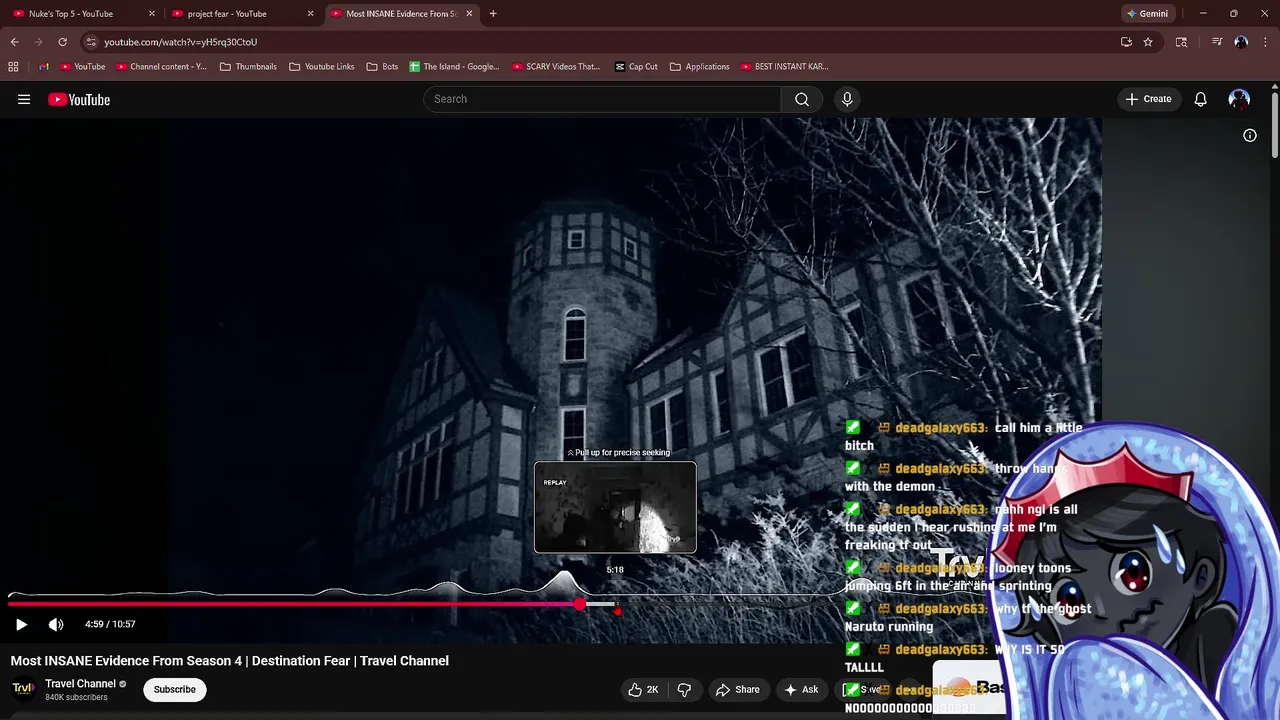Open Chrome profile avatar

[1241, 42]
